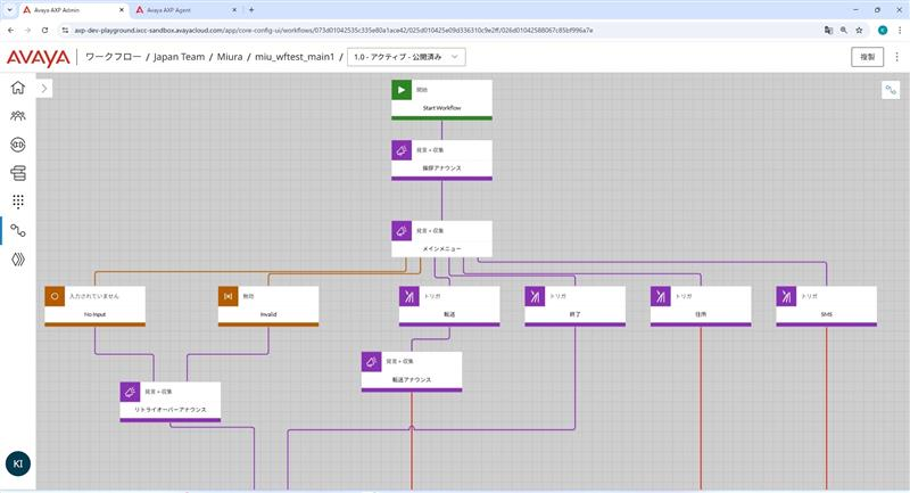Click the purple icon on 挨拶アナウンス node
The width and height of the screenshot is (910, 493).
pyautogui.click(x=402, y=150)
